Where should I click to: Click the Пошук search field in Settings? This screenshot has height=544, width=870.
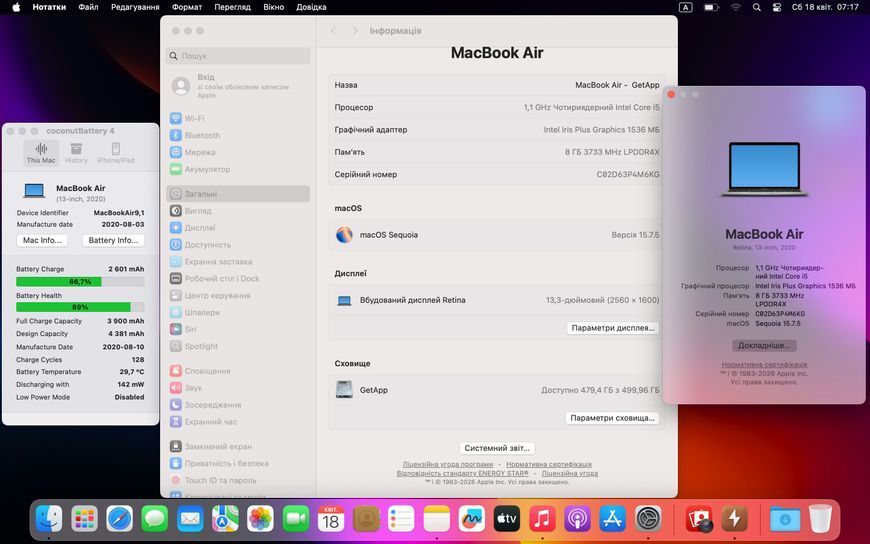[238, 56]
